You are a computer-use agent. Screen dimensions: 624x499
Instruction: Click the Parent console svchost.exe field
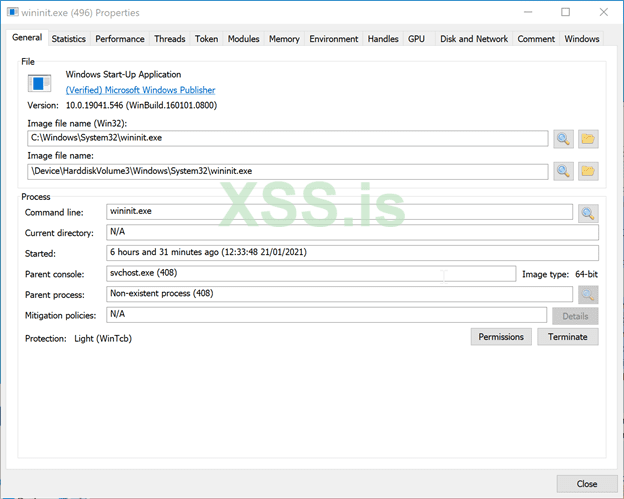tap(311, 273)
